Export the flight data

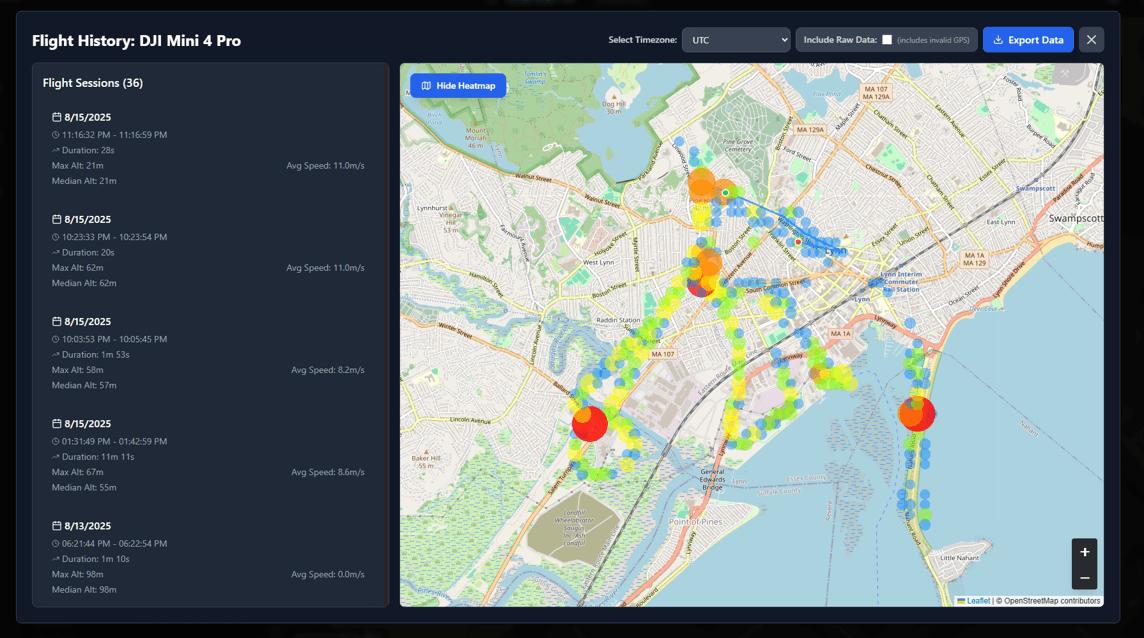1028,40
